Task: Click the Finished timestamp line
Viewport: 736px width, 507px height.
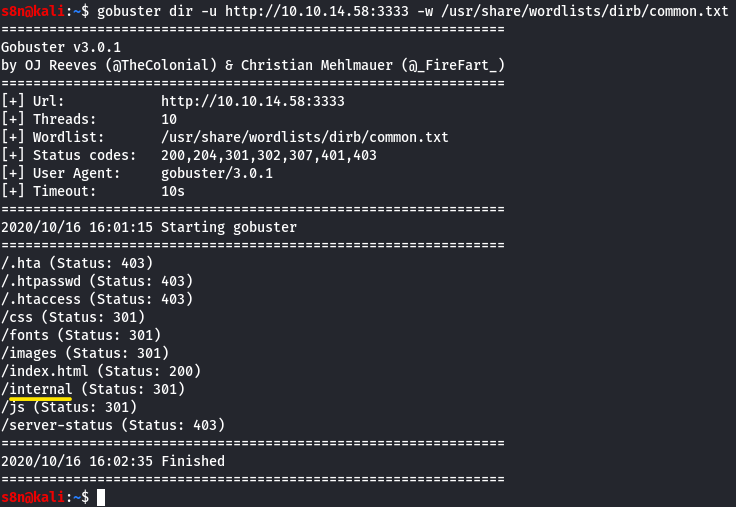Action: (x=112, y=461)
